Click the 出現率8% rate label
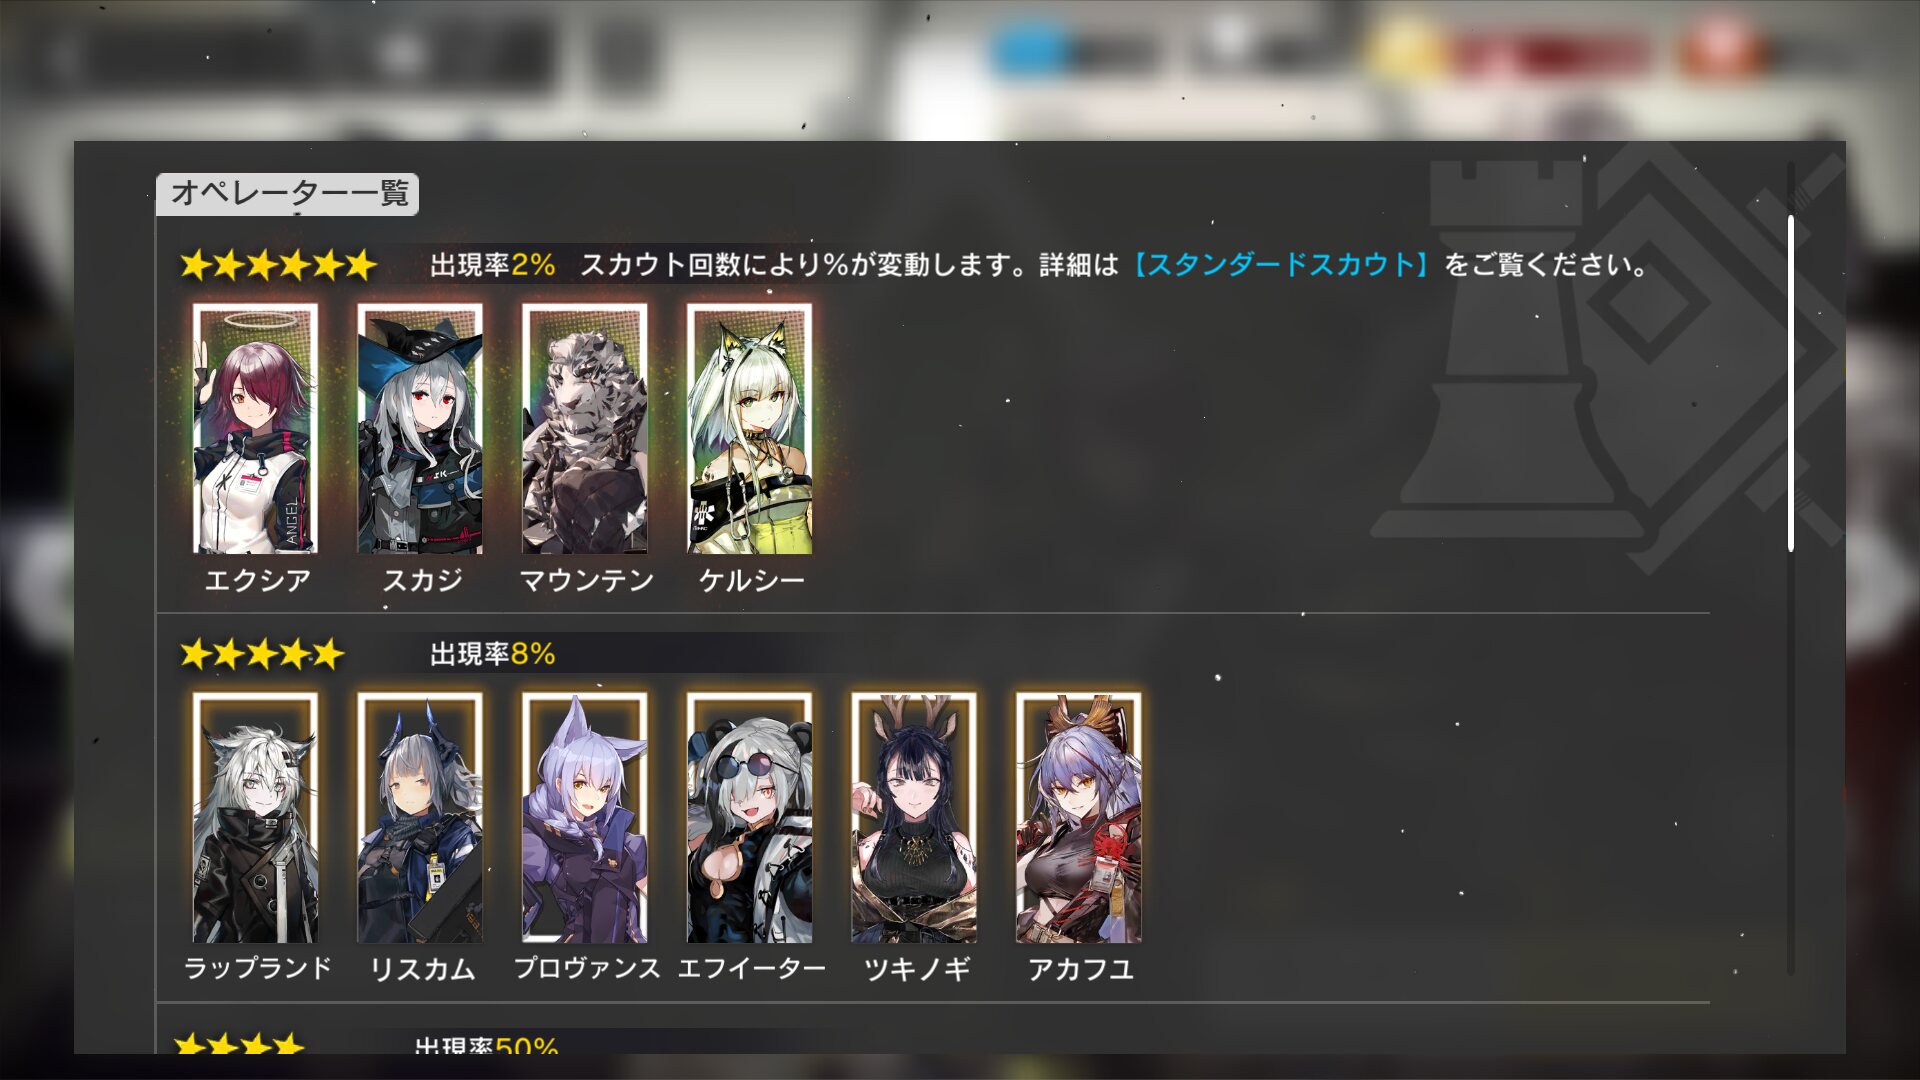The image size is (1920, 1080). pos(492,654)
